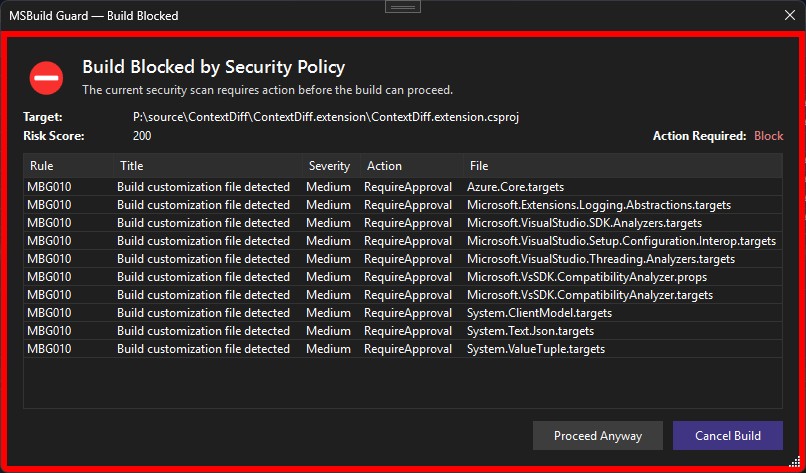This screenshot has width=806, height=473.
Task: Click the red blocked stop icon
Action: [46, 78]
